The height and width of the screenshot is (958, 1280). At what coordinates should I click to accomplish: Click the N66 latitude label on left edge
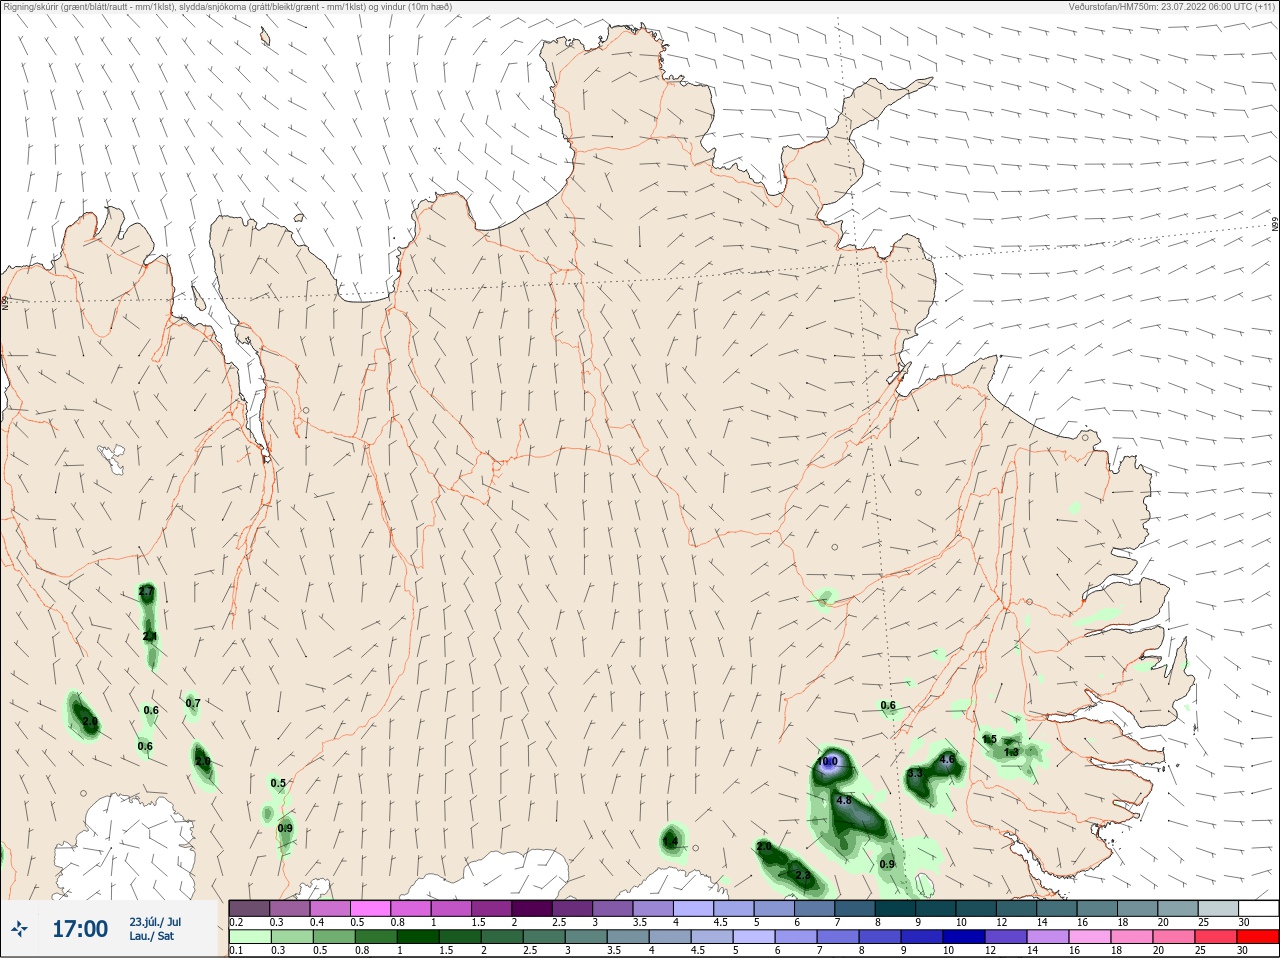pos(5,301)
